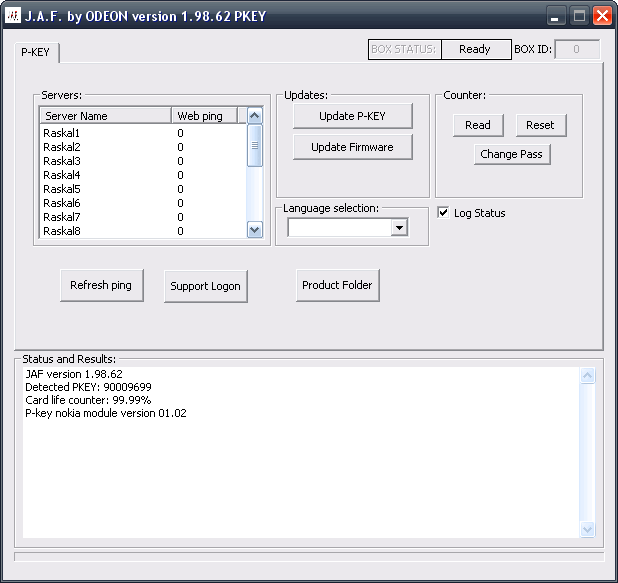
Task: Click the Update Firmware button
Action: pyautogui.click(x=352, y=147)
